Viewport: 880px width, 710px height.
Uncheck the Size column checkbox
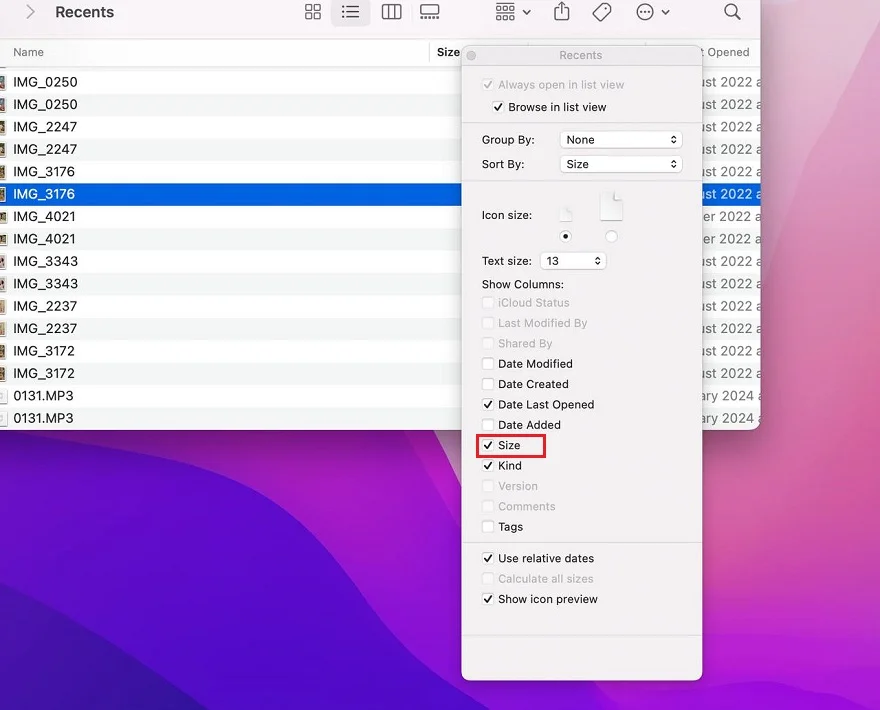click(x=488, y=445)
